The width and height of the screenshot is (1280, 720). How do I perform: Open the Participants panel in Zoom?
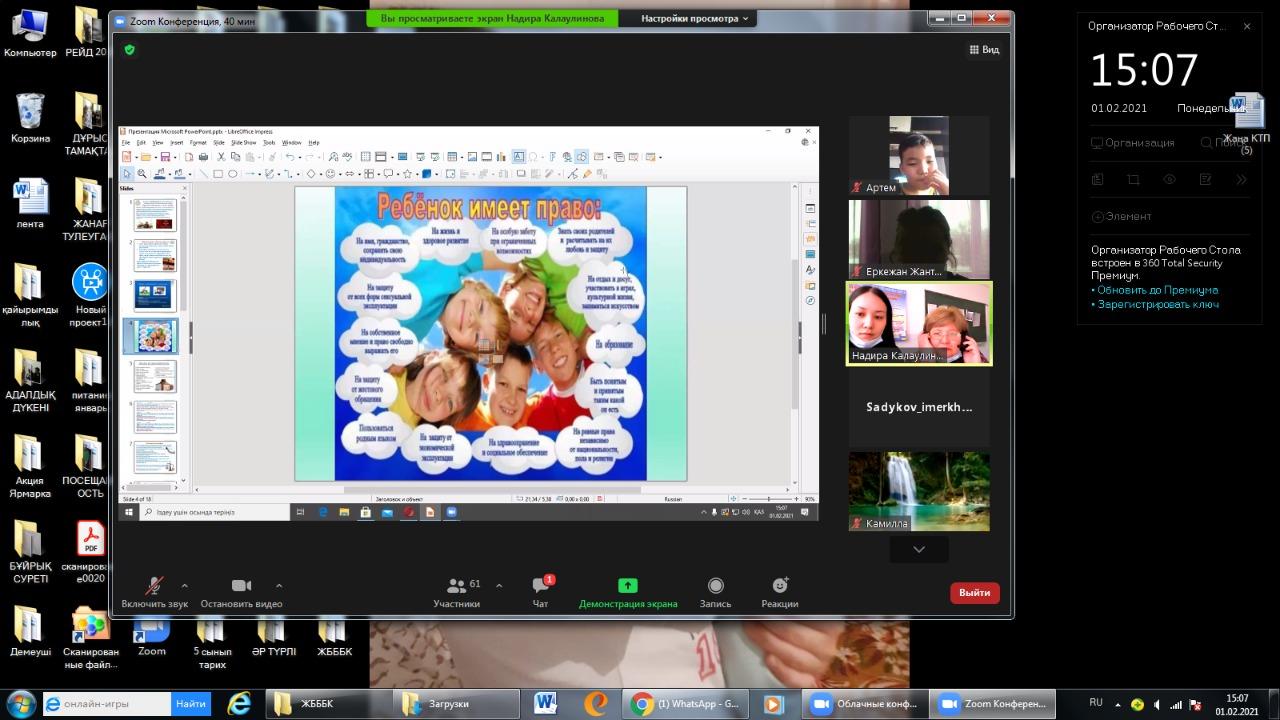click(x=456, y=592)
